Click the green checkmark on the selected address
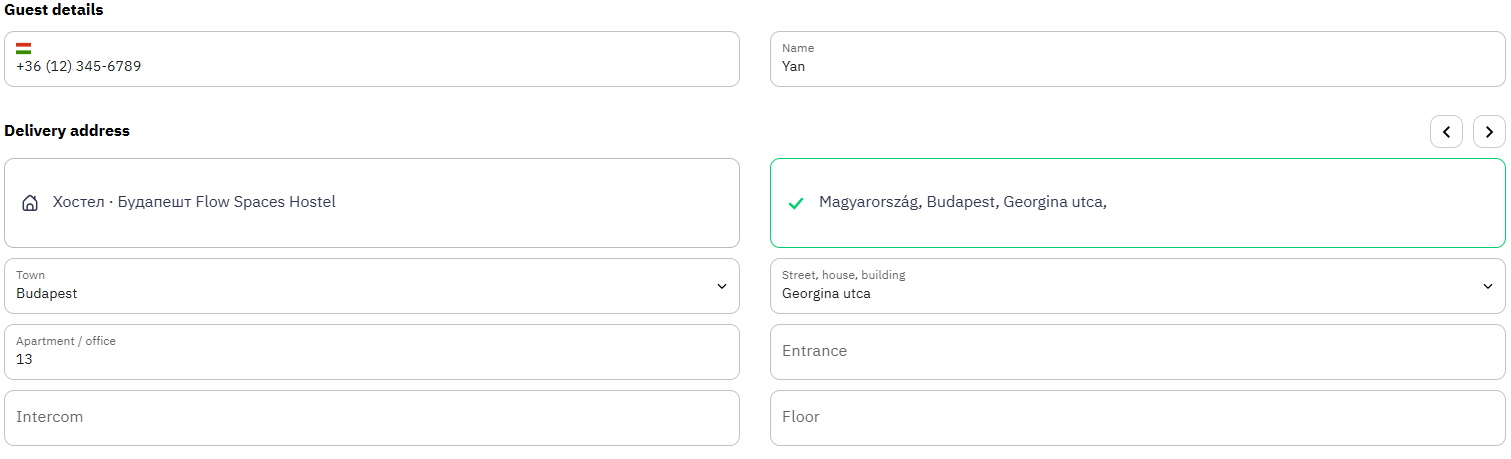 [x=796, y=203]
